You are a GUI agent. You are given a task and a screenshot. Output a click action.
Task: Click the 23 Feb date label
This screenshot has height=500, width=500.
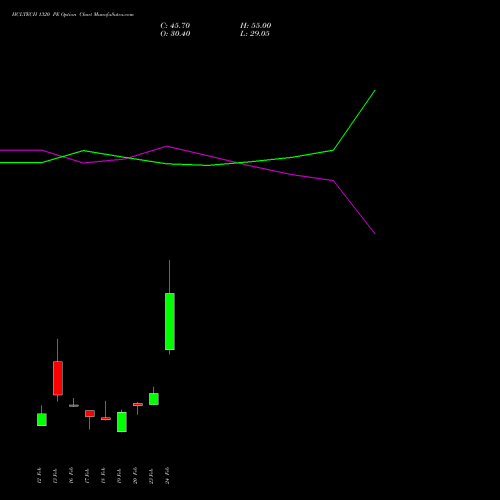pyautogui.click(x=151, y=475)
